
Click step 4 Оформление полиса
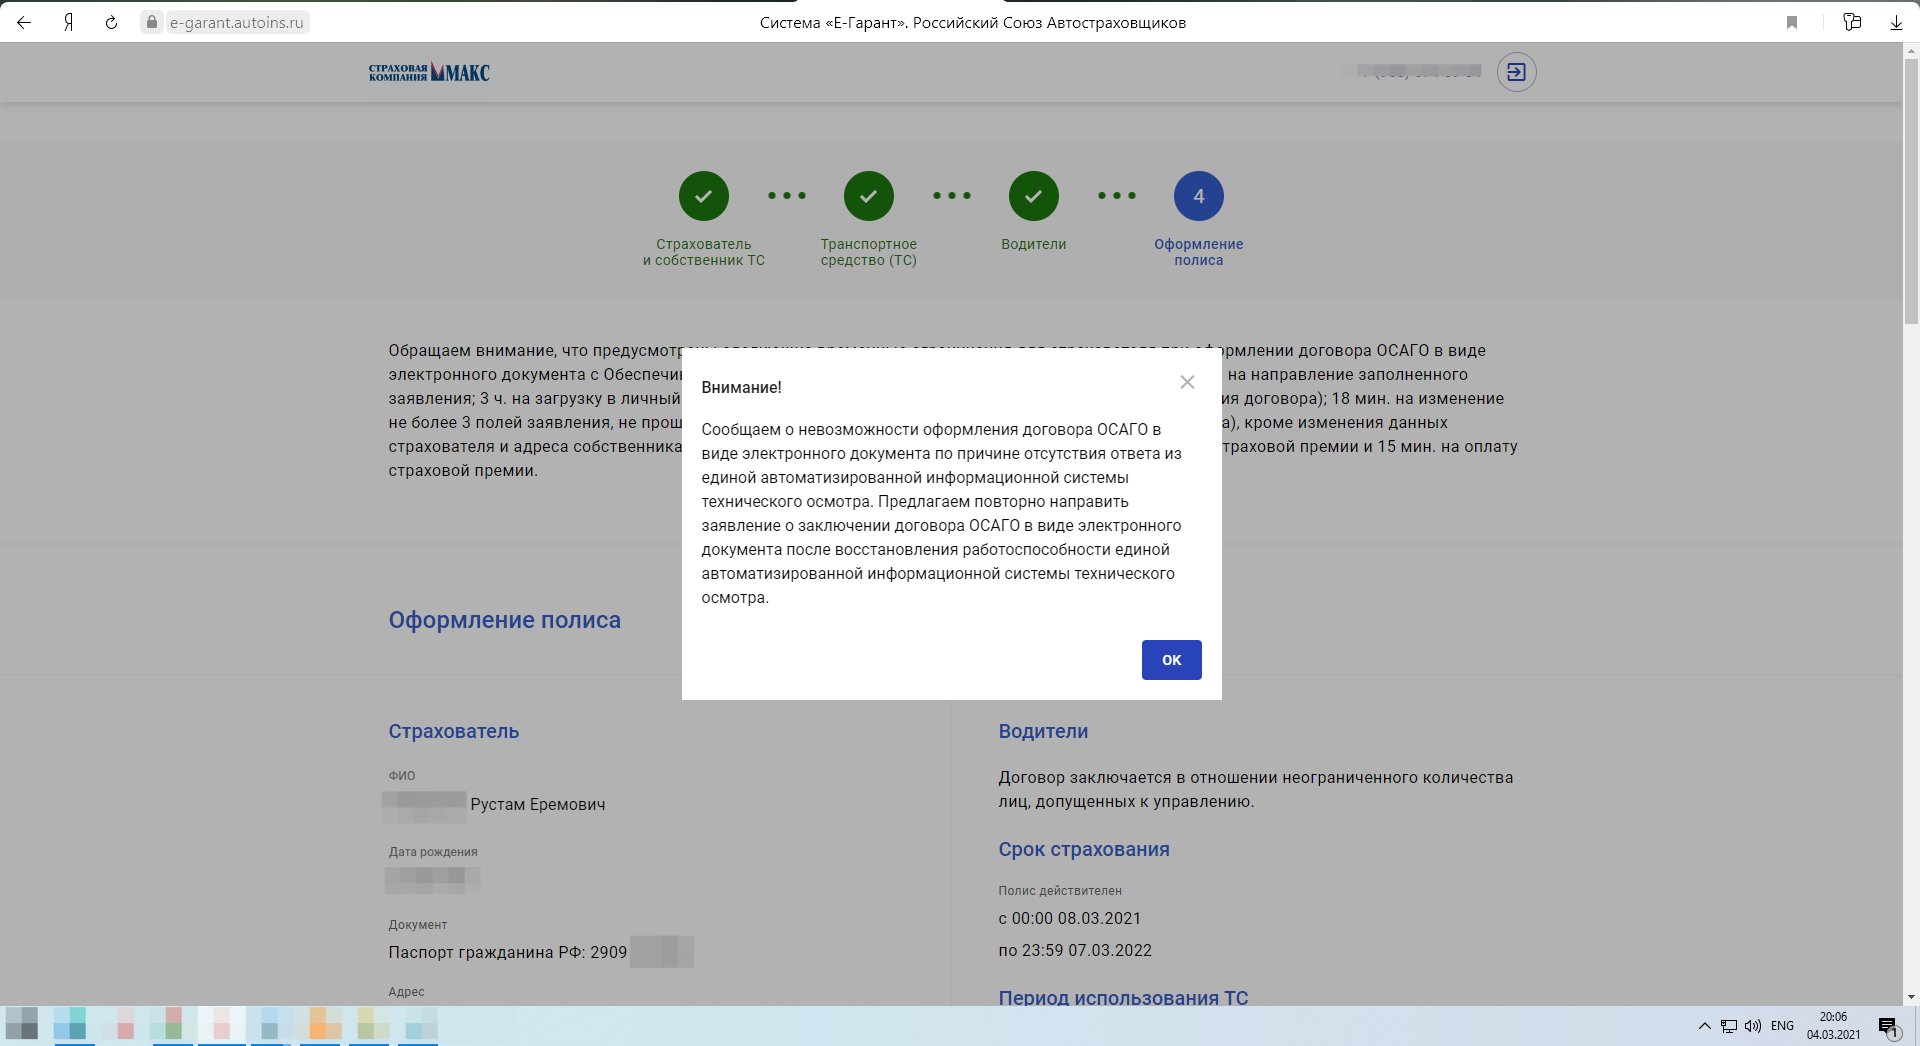1198,196
